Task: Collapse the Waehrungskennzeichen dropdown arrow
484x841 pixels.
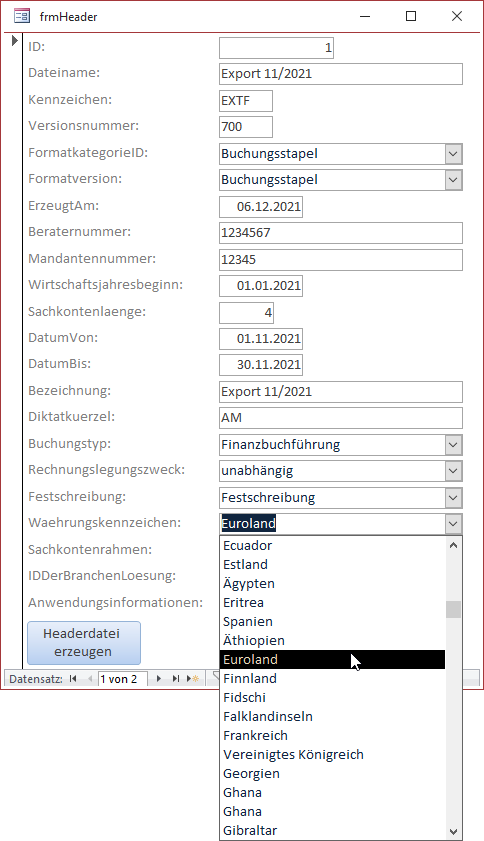Action: click(x=453, y=523)
